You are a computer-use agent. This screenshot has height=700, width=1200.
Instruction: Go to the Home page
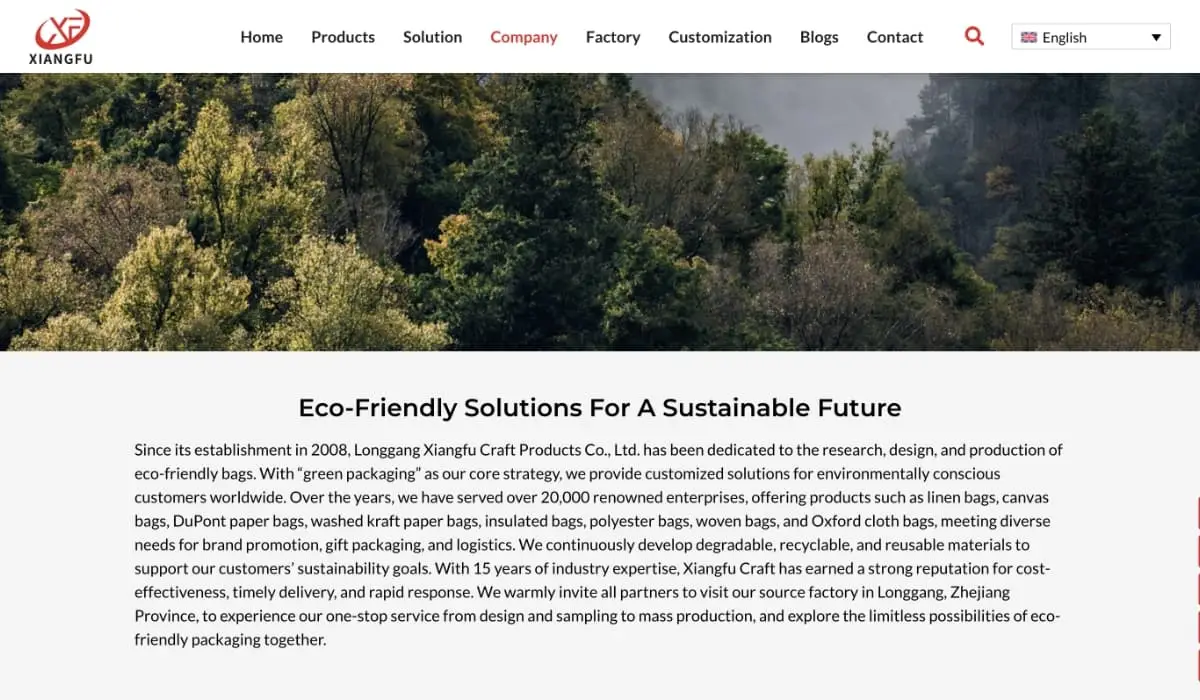(261, 37)
